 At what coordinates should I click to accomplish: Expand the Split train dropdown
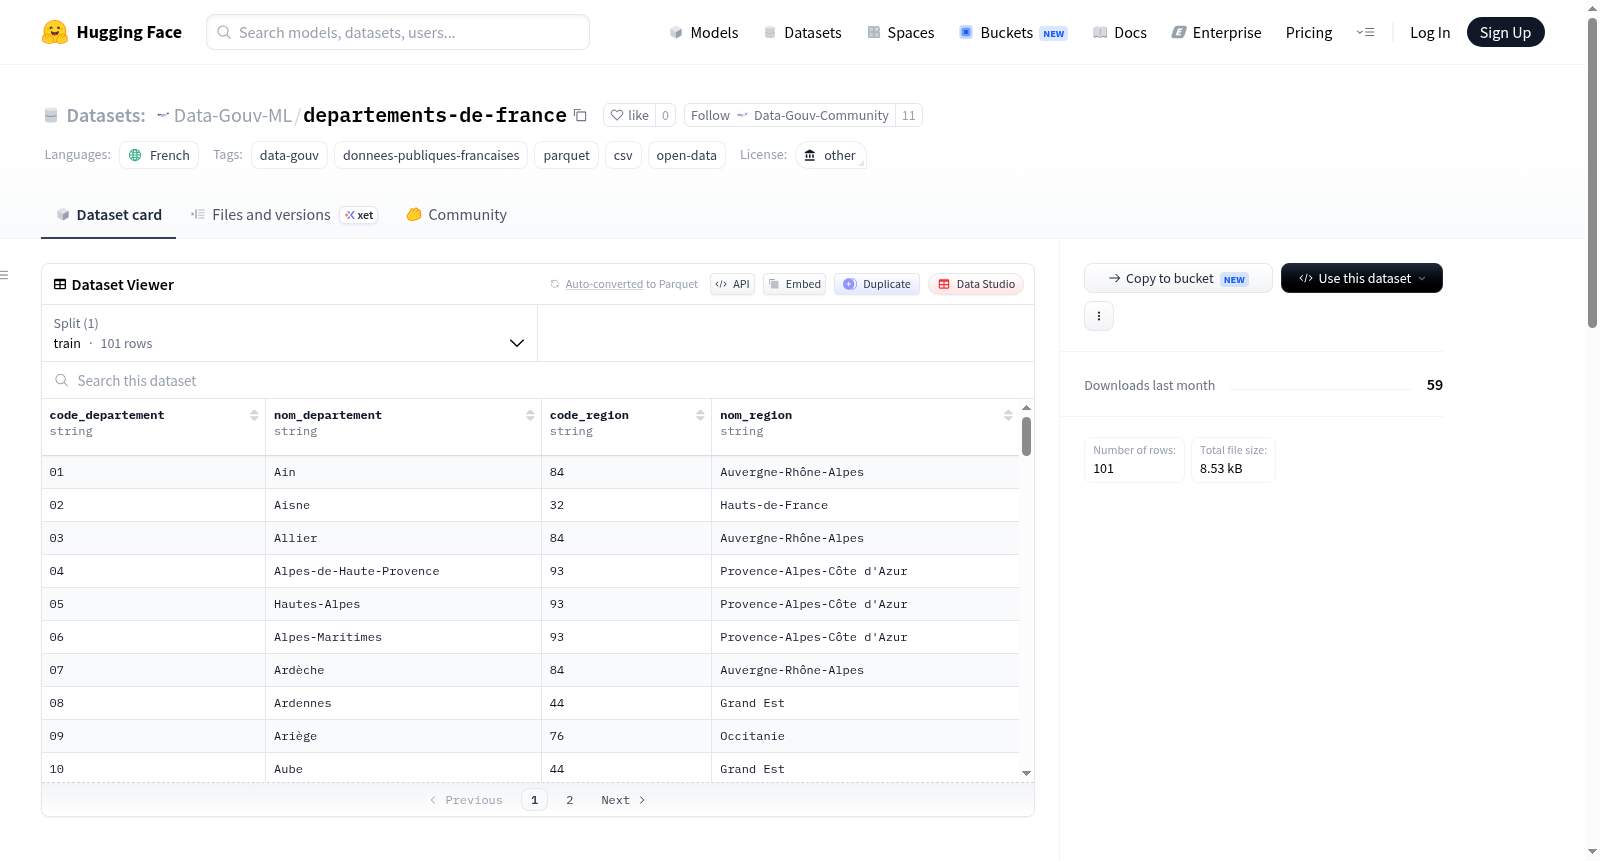(289, 333)
